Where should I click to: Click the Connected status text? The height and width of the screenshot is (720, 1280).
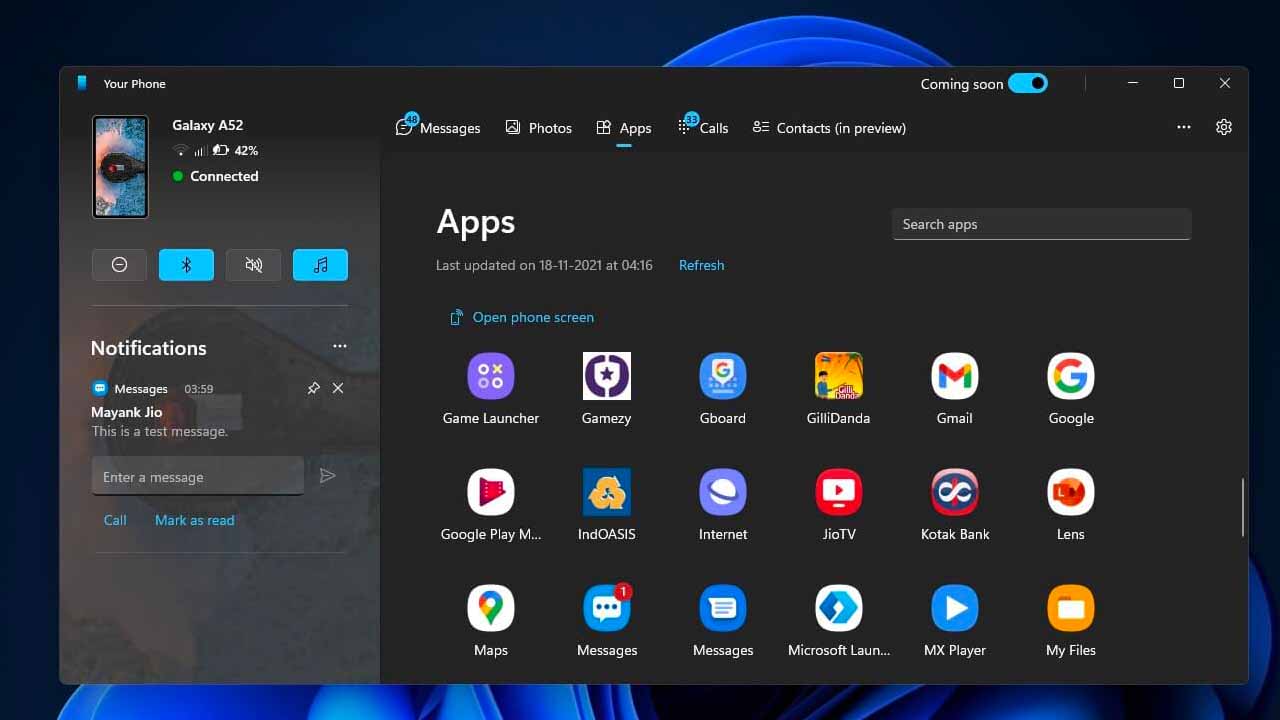pos(224,176)
